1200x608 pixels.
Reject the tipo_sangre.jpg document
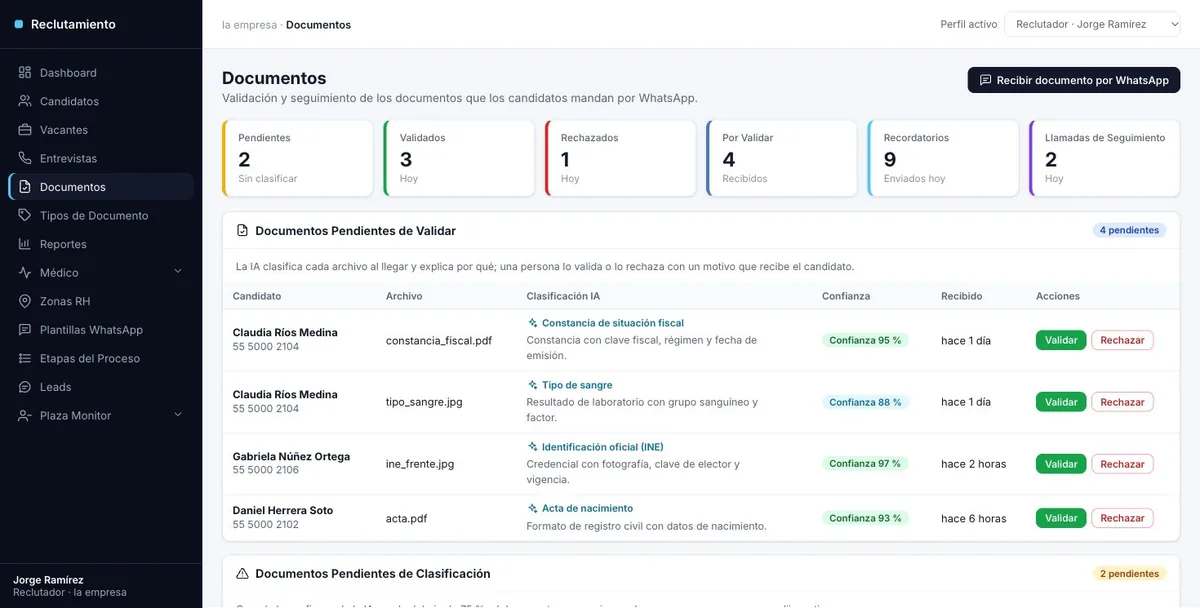point(1122,402)
